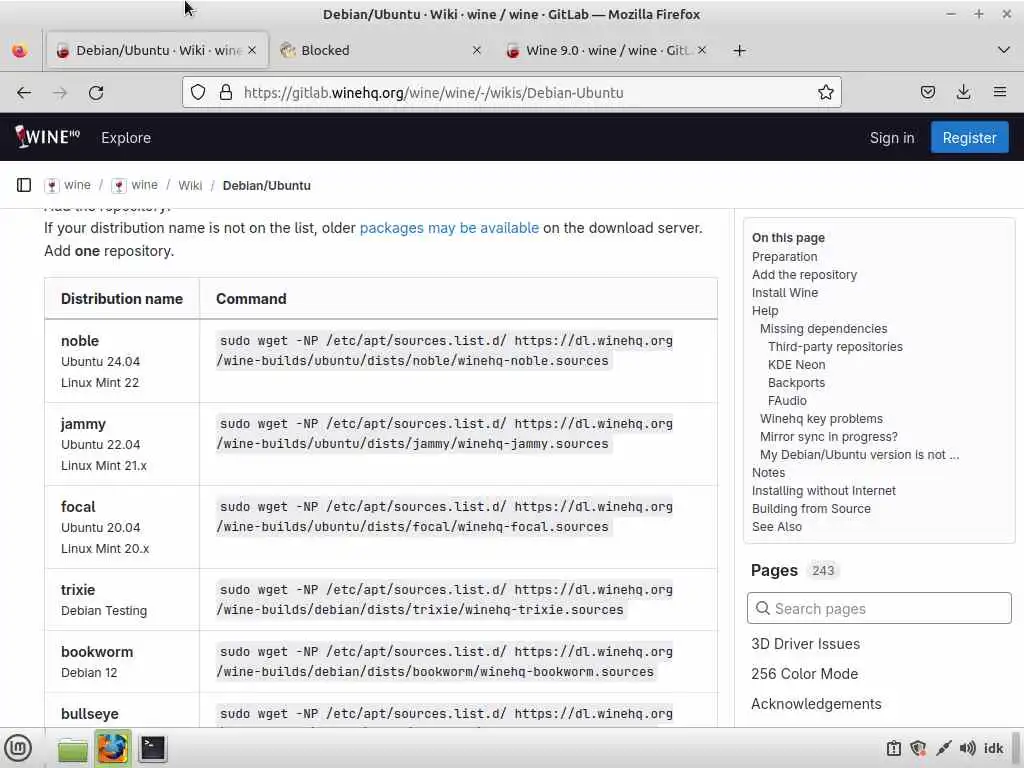This screenshot has height=768, width=1024.
Task: Close the Wine 9.0 tab
Action: pyautogui.click(x=702, y=50)
